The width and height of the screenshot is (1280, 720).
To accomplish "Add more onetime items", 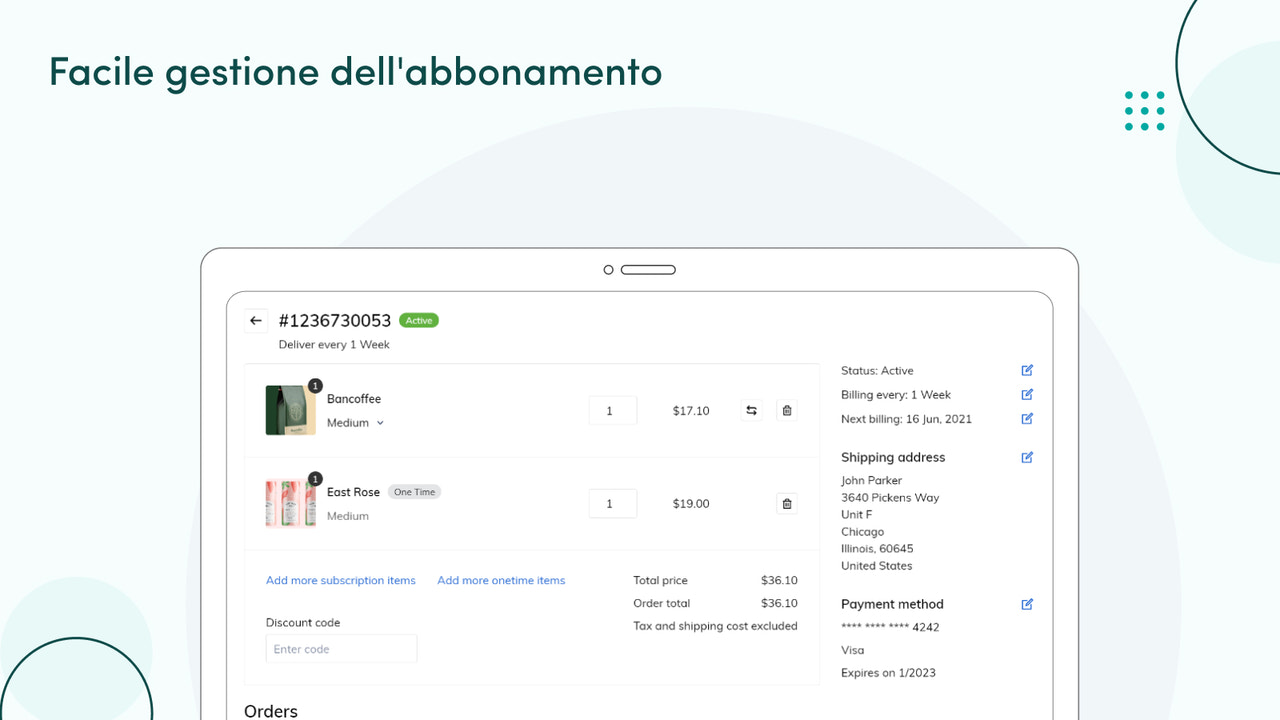I will 501,580.
